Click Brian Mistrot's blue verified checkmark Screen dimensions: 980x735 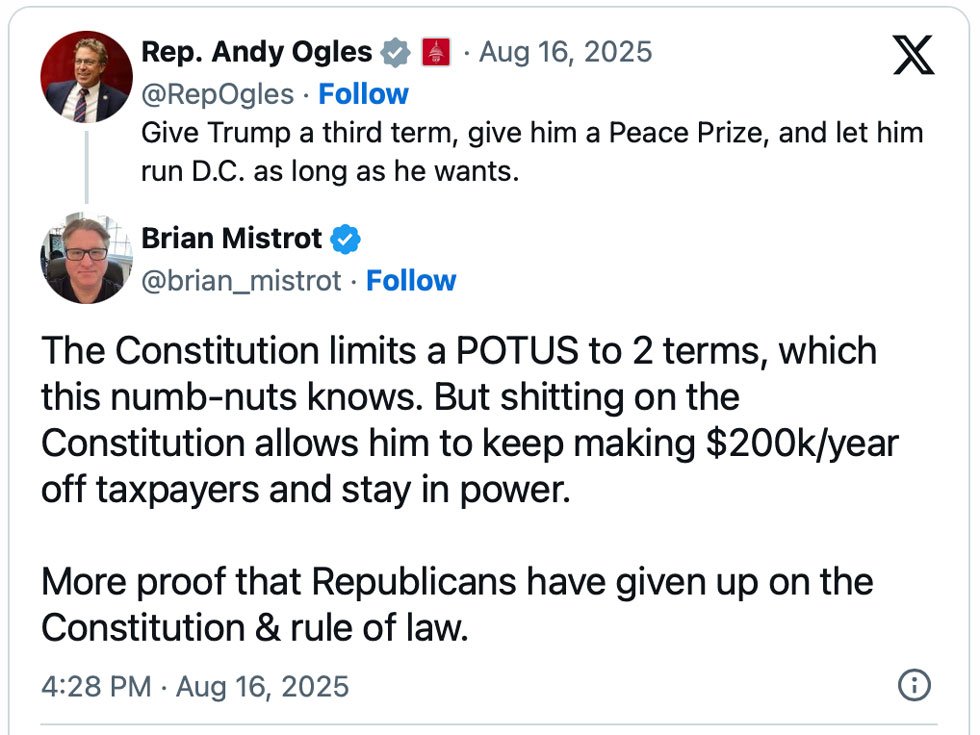tap(346, 239)
